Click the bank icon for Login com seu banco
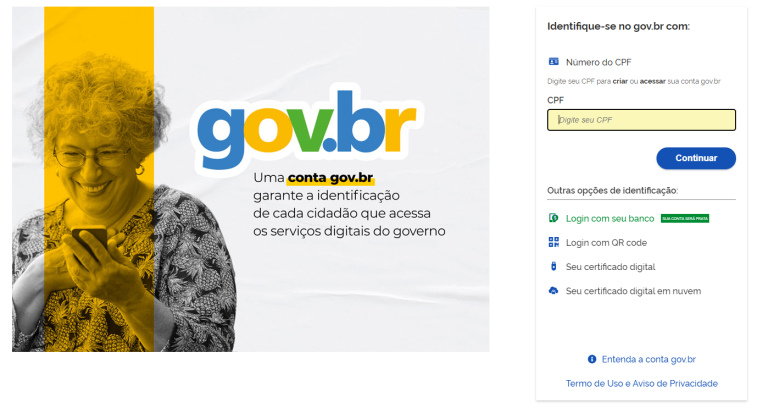 pos(553,218)
